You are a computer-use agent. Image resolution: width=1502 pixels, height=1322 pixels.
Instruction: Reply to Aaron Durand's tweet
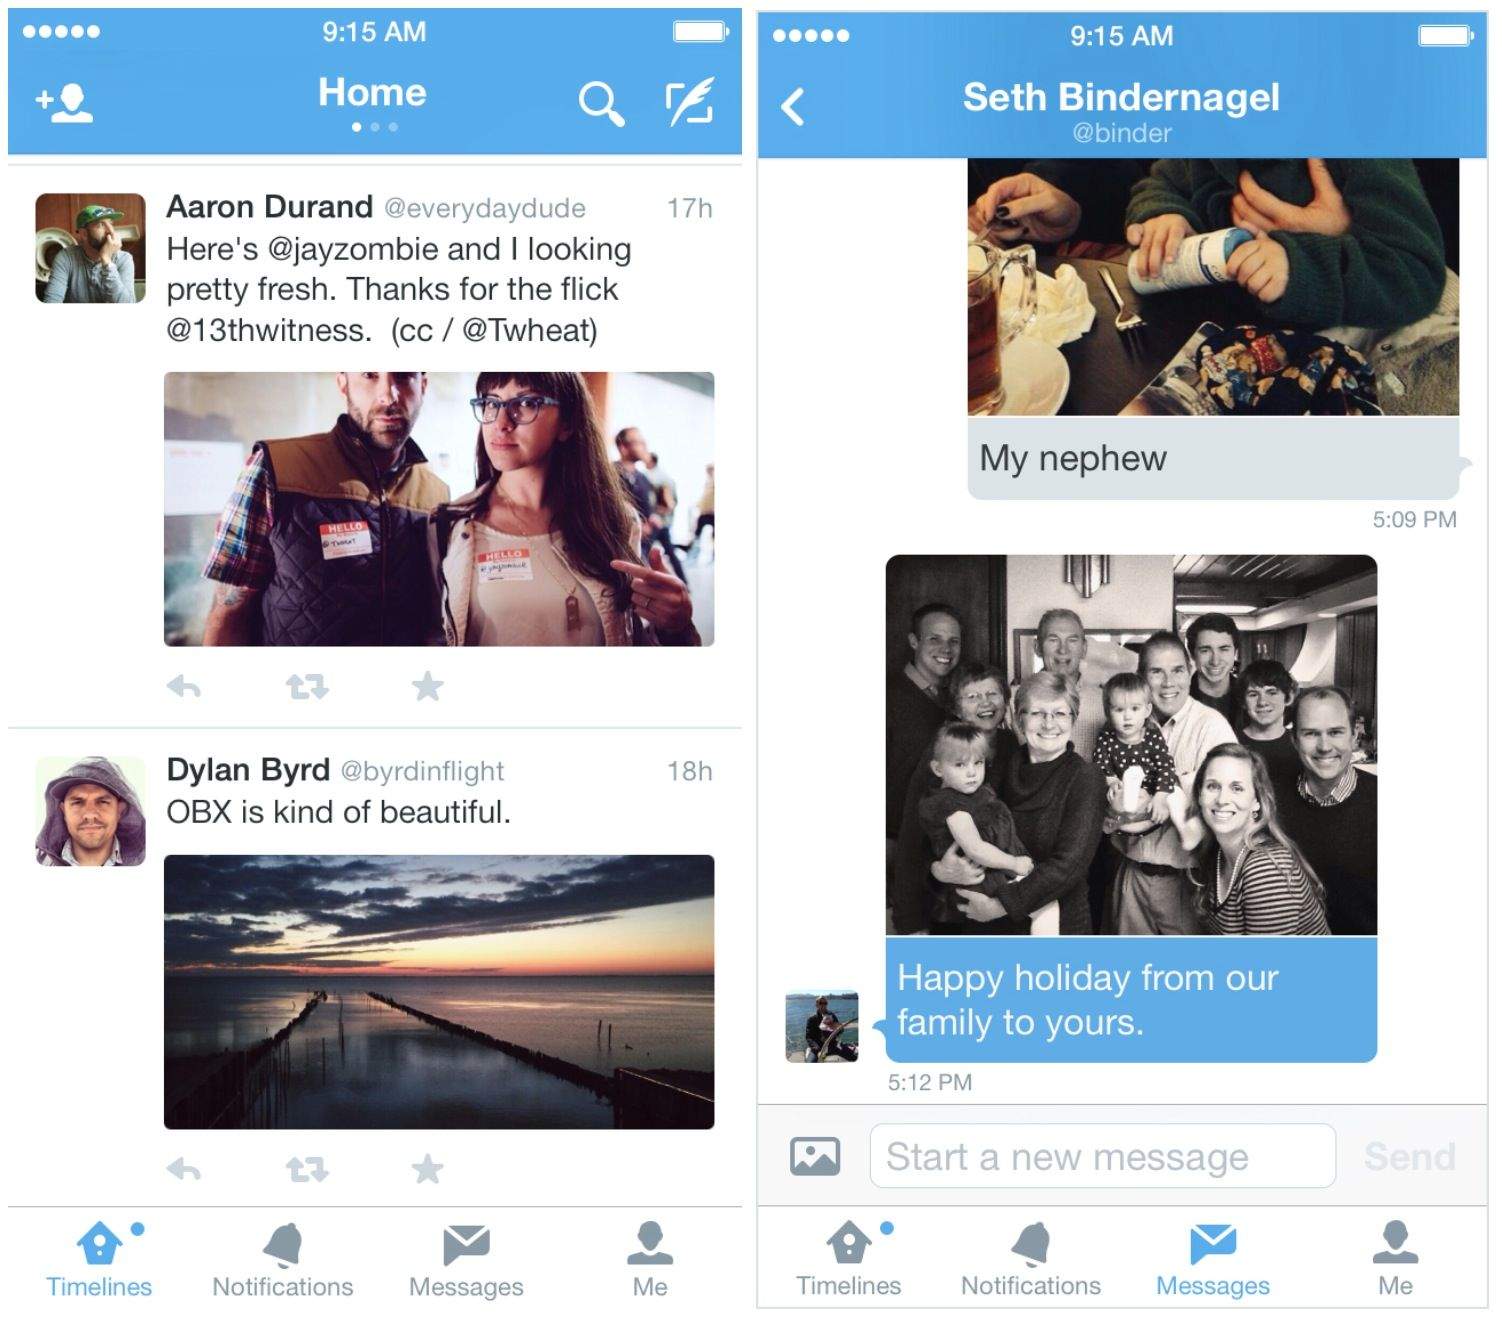pos(184,687)
